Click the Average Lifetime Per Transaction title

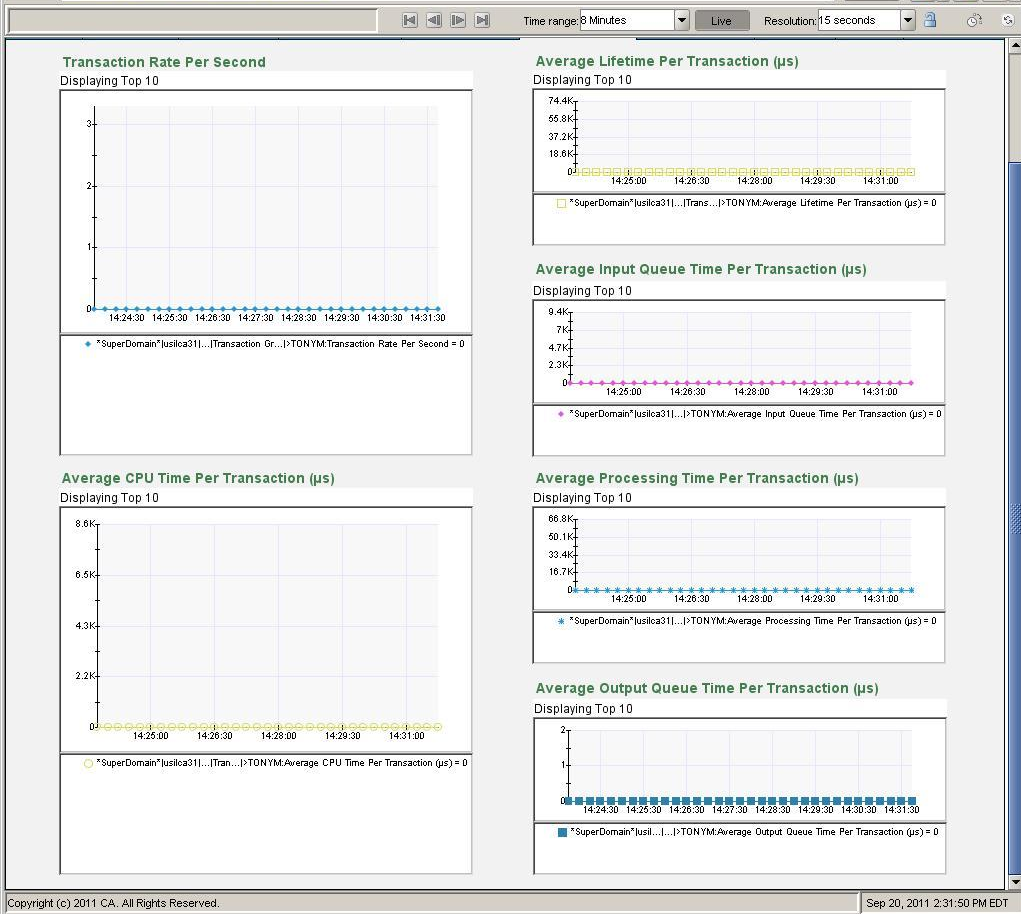coord(667,61)
